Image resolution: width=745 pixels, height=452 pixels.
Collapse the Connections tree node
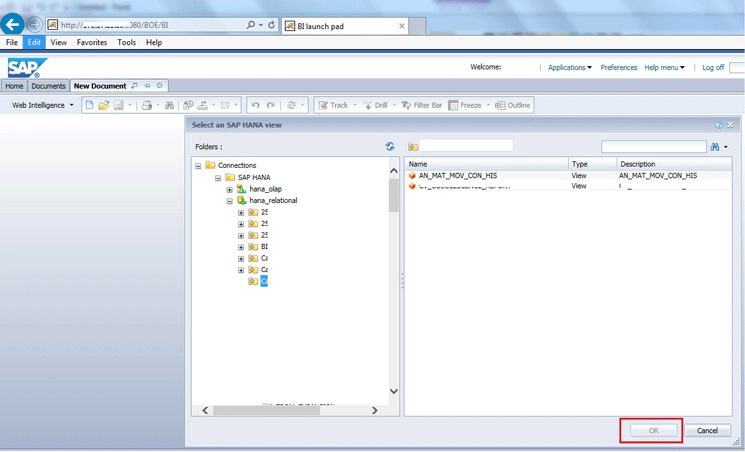coord(198,166)
